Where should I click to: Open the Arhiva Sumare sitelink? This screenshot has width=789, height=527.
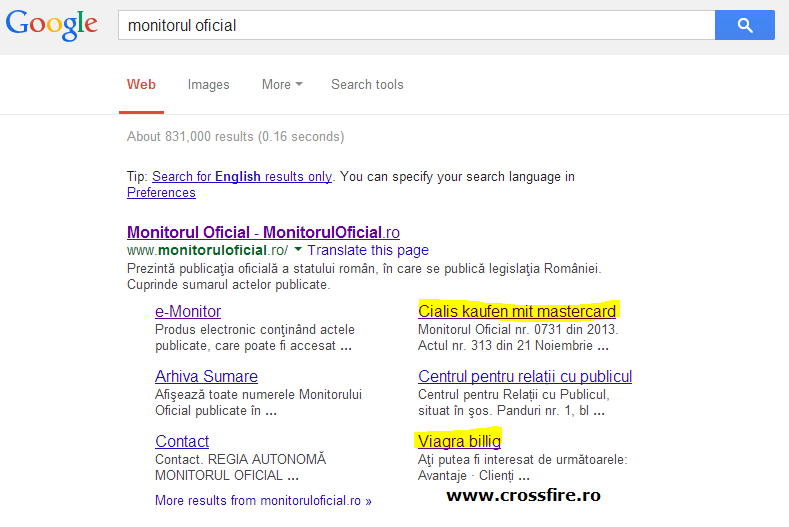pyautogui.click(x=206, y=377)
